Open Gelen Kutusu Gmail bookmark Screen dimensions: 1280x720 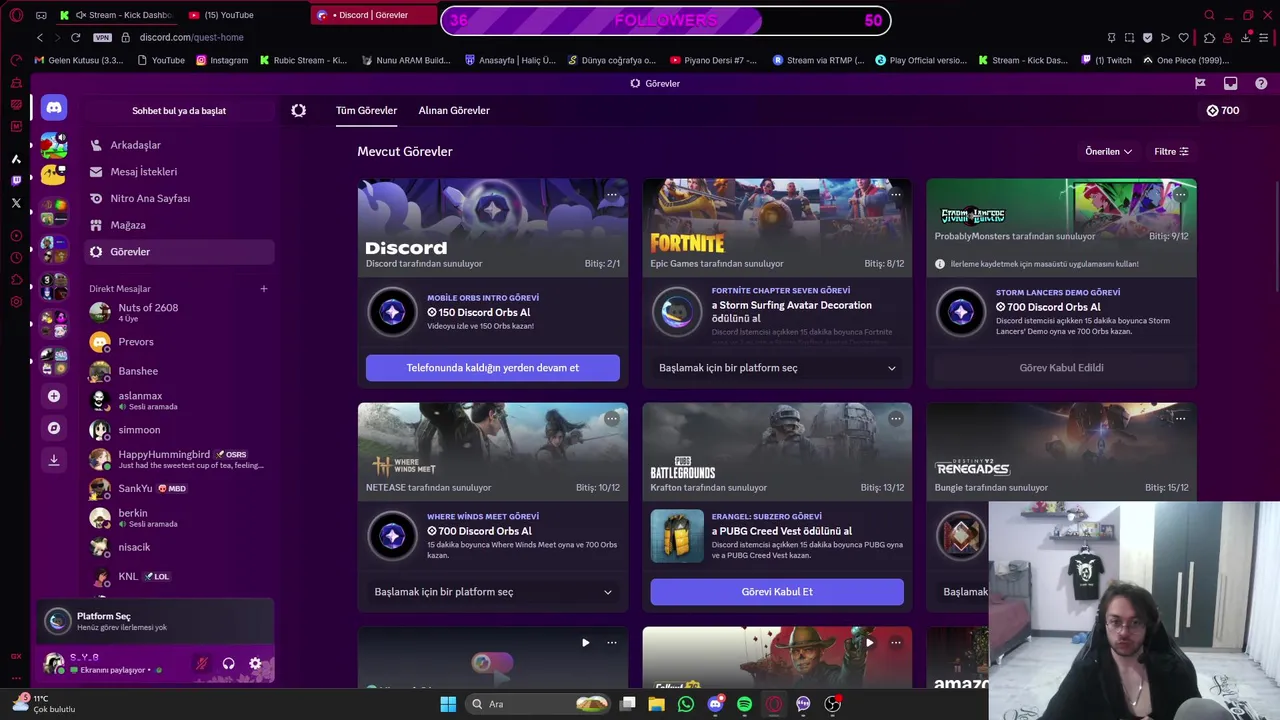click(x=79, y=60)
